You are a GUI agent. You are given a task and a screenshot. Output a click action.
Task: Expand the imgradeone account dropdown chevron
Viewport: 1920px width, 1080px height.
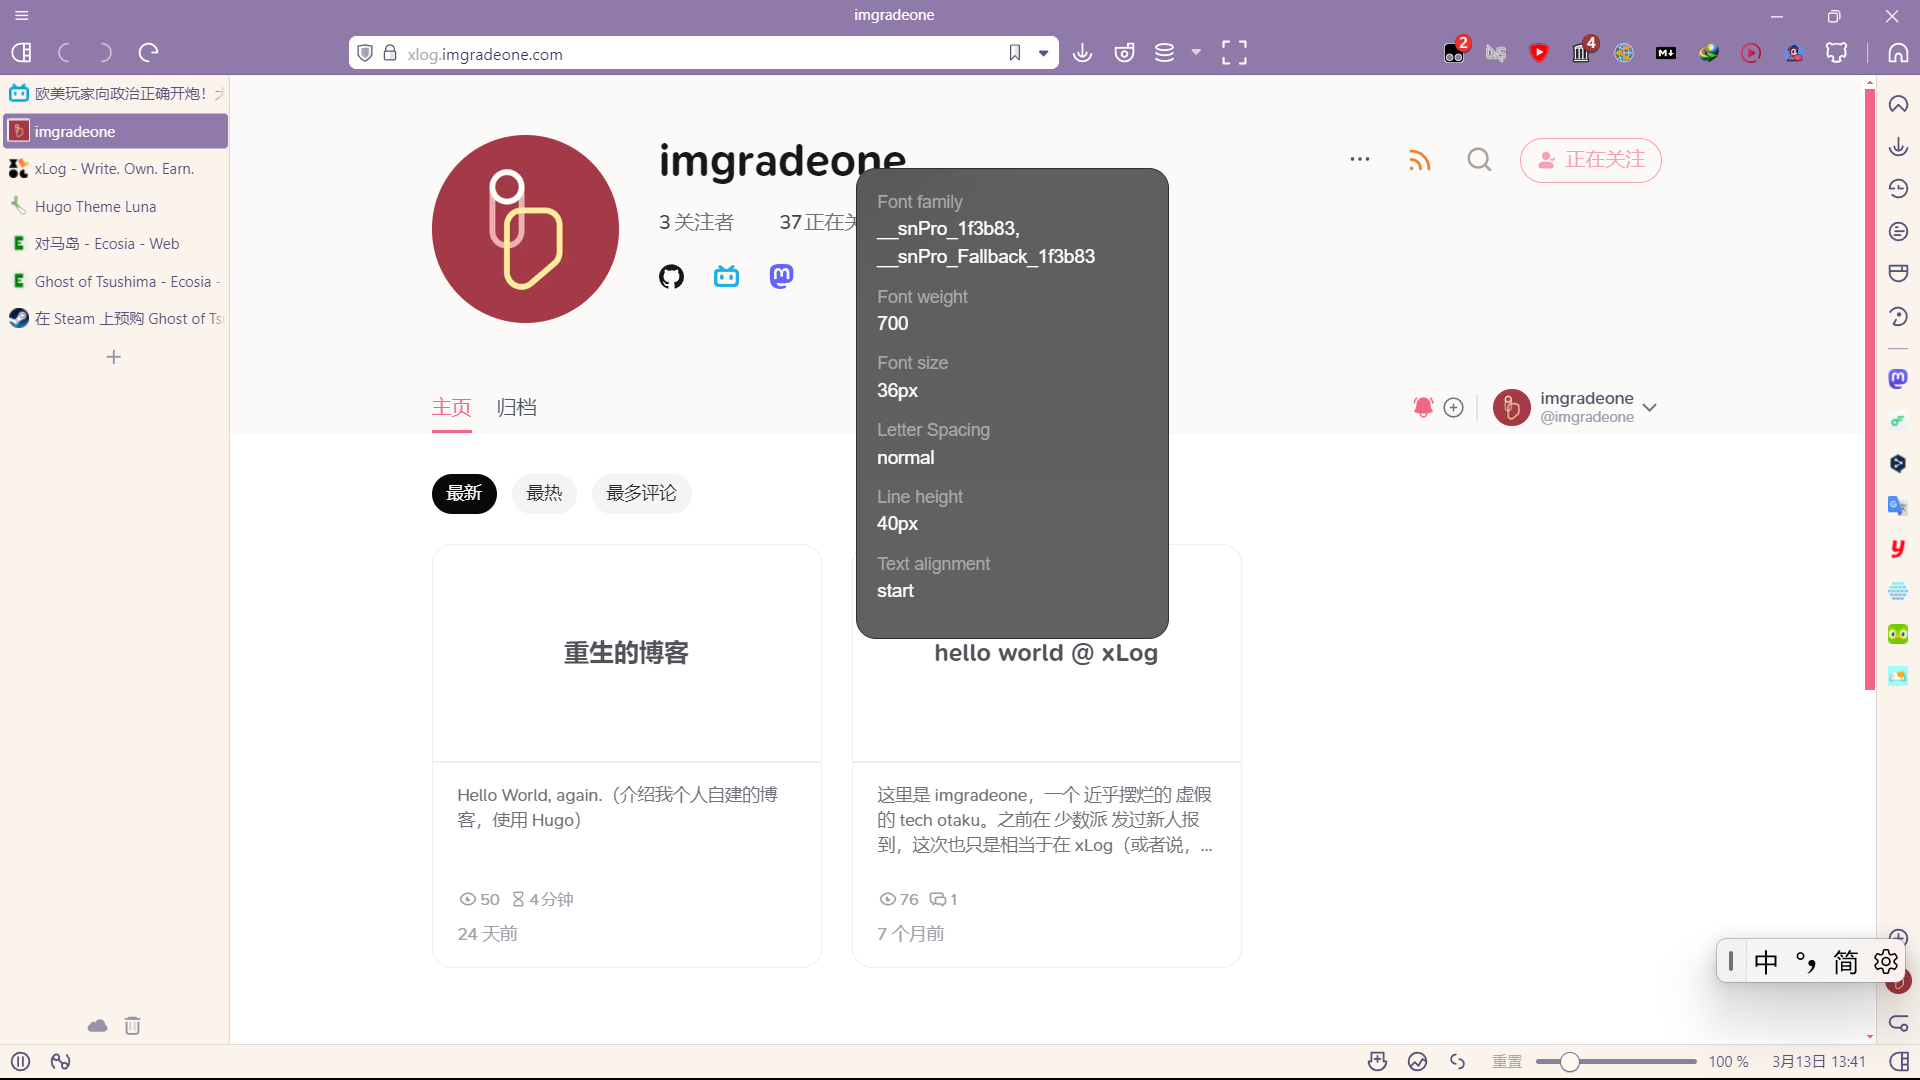pyautogui.click(x=1650, y=408)
